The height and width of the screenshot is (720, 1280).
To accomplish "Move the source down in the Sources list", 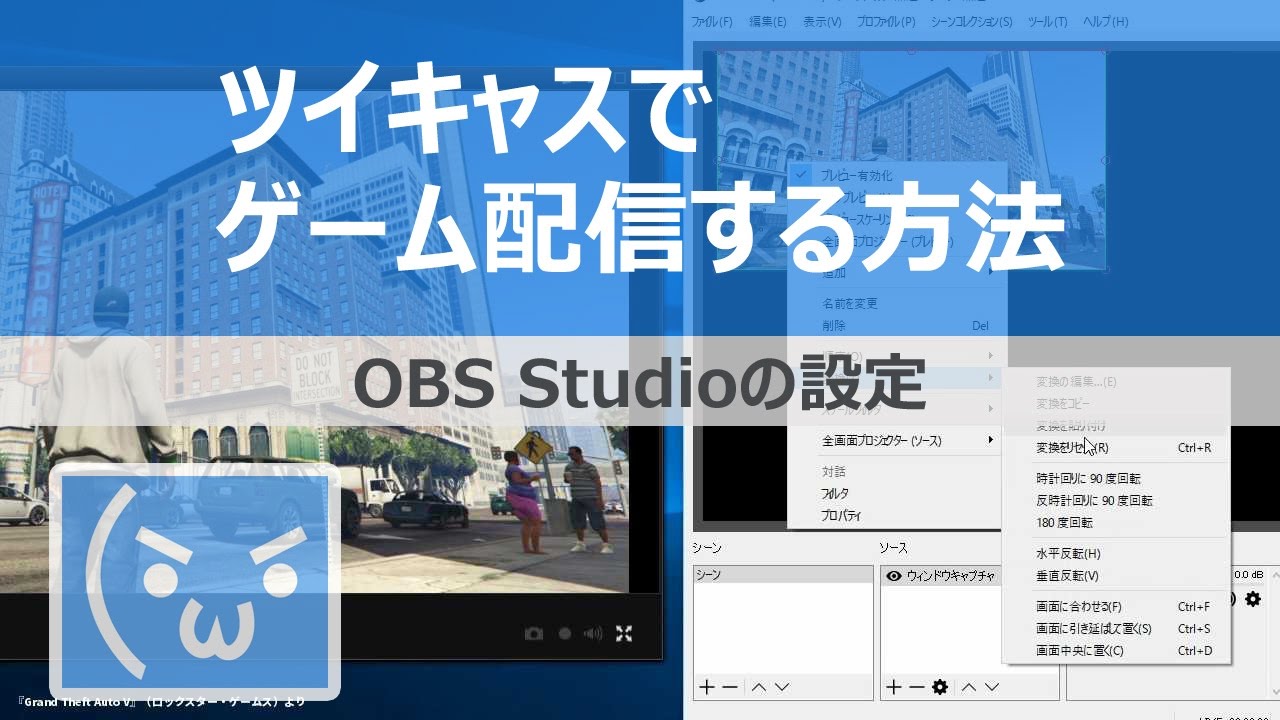I will pyautogui.click(x=992, y=687).
